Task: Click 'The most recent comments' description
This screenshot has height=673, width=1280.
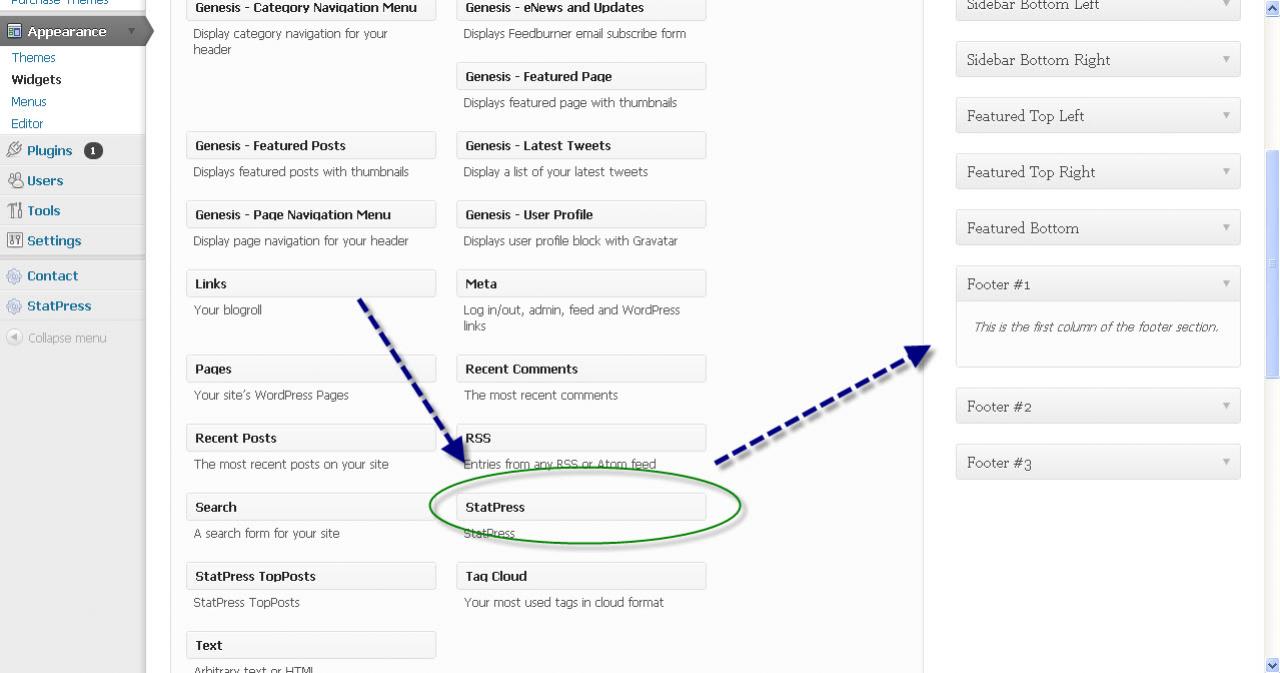Action: [x=541, y=395]
